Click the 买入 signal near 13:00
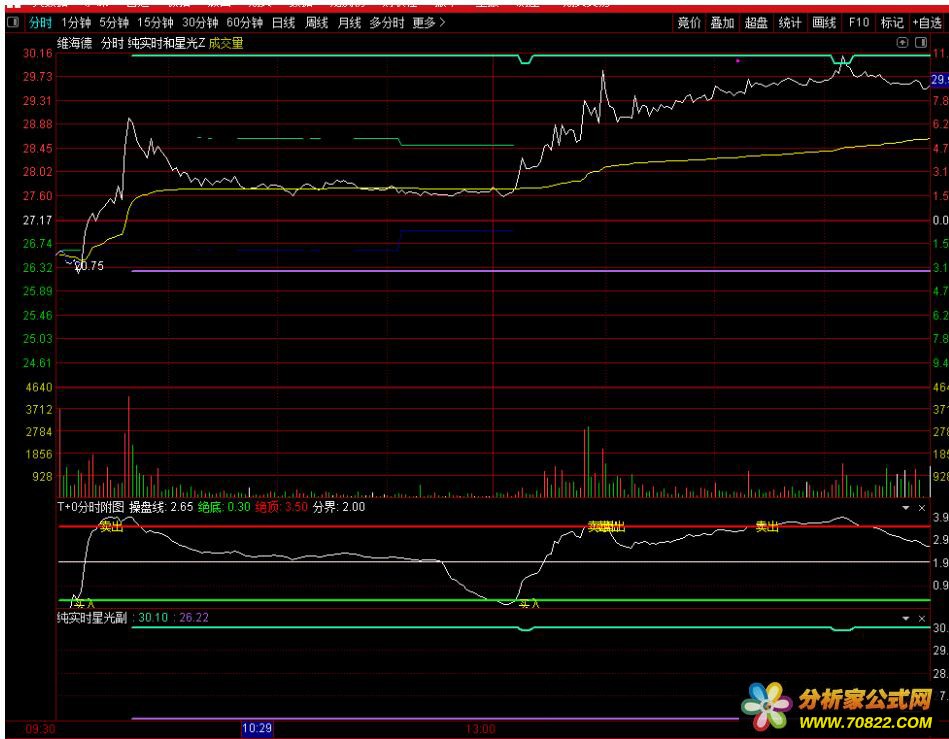949x739 pixels. 529,604
